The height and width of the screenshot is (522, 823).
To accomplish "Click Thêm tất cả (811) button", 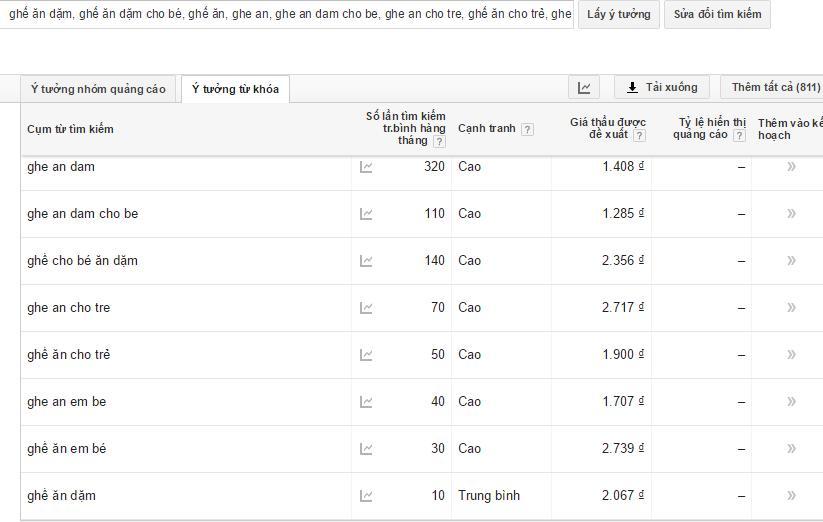I will [773, 88].
